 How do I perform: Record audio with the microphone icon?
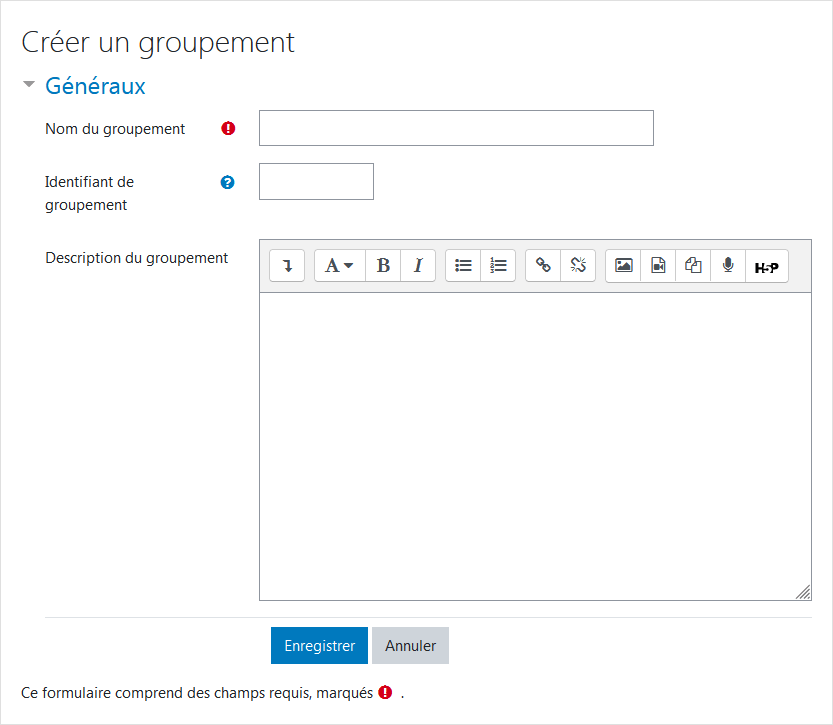click(728, 266)
